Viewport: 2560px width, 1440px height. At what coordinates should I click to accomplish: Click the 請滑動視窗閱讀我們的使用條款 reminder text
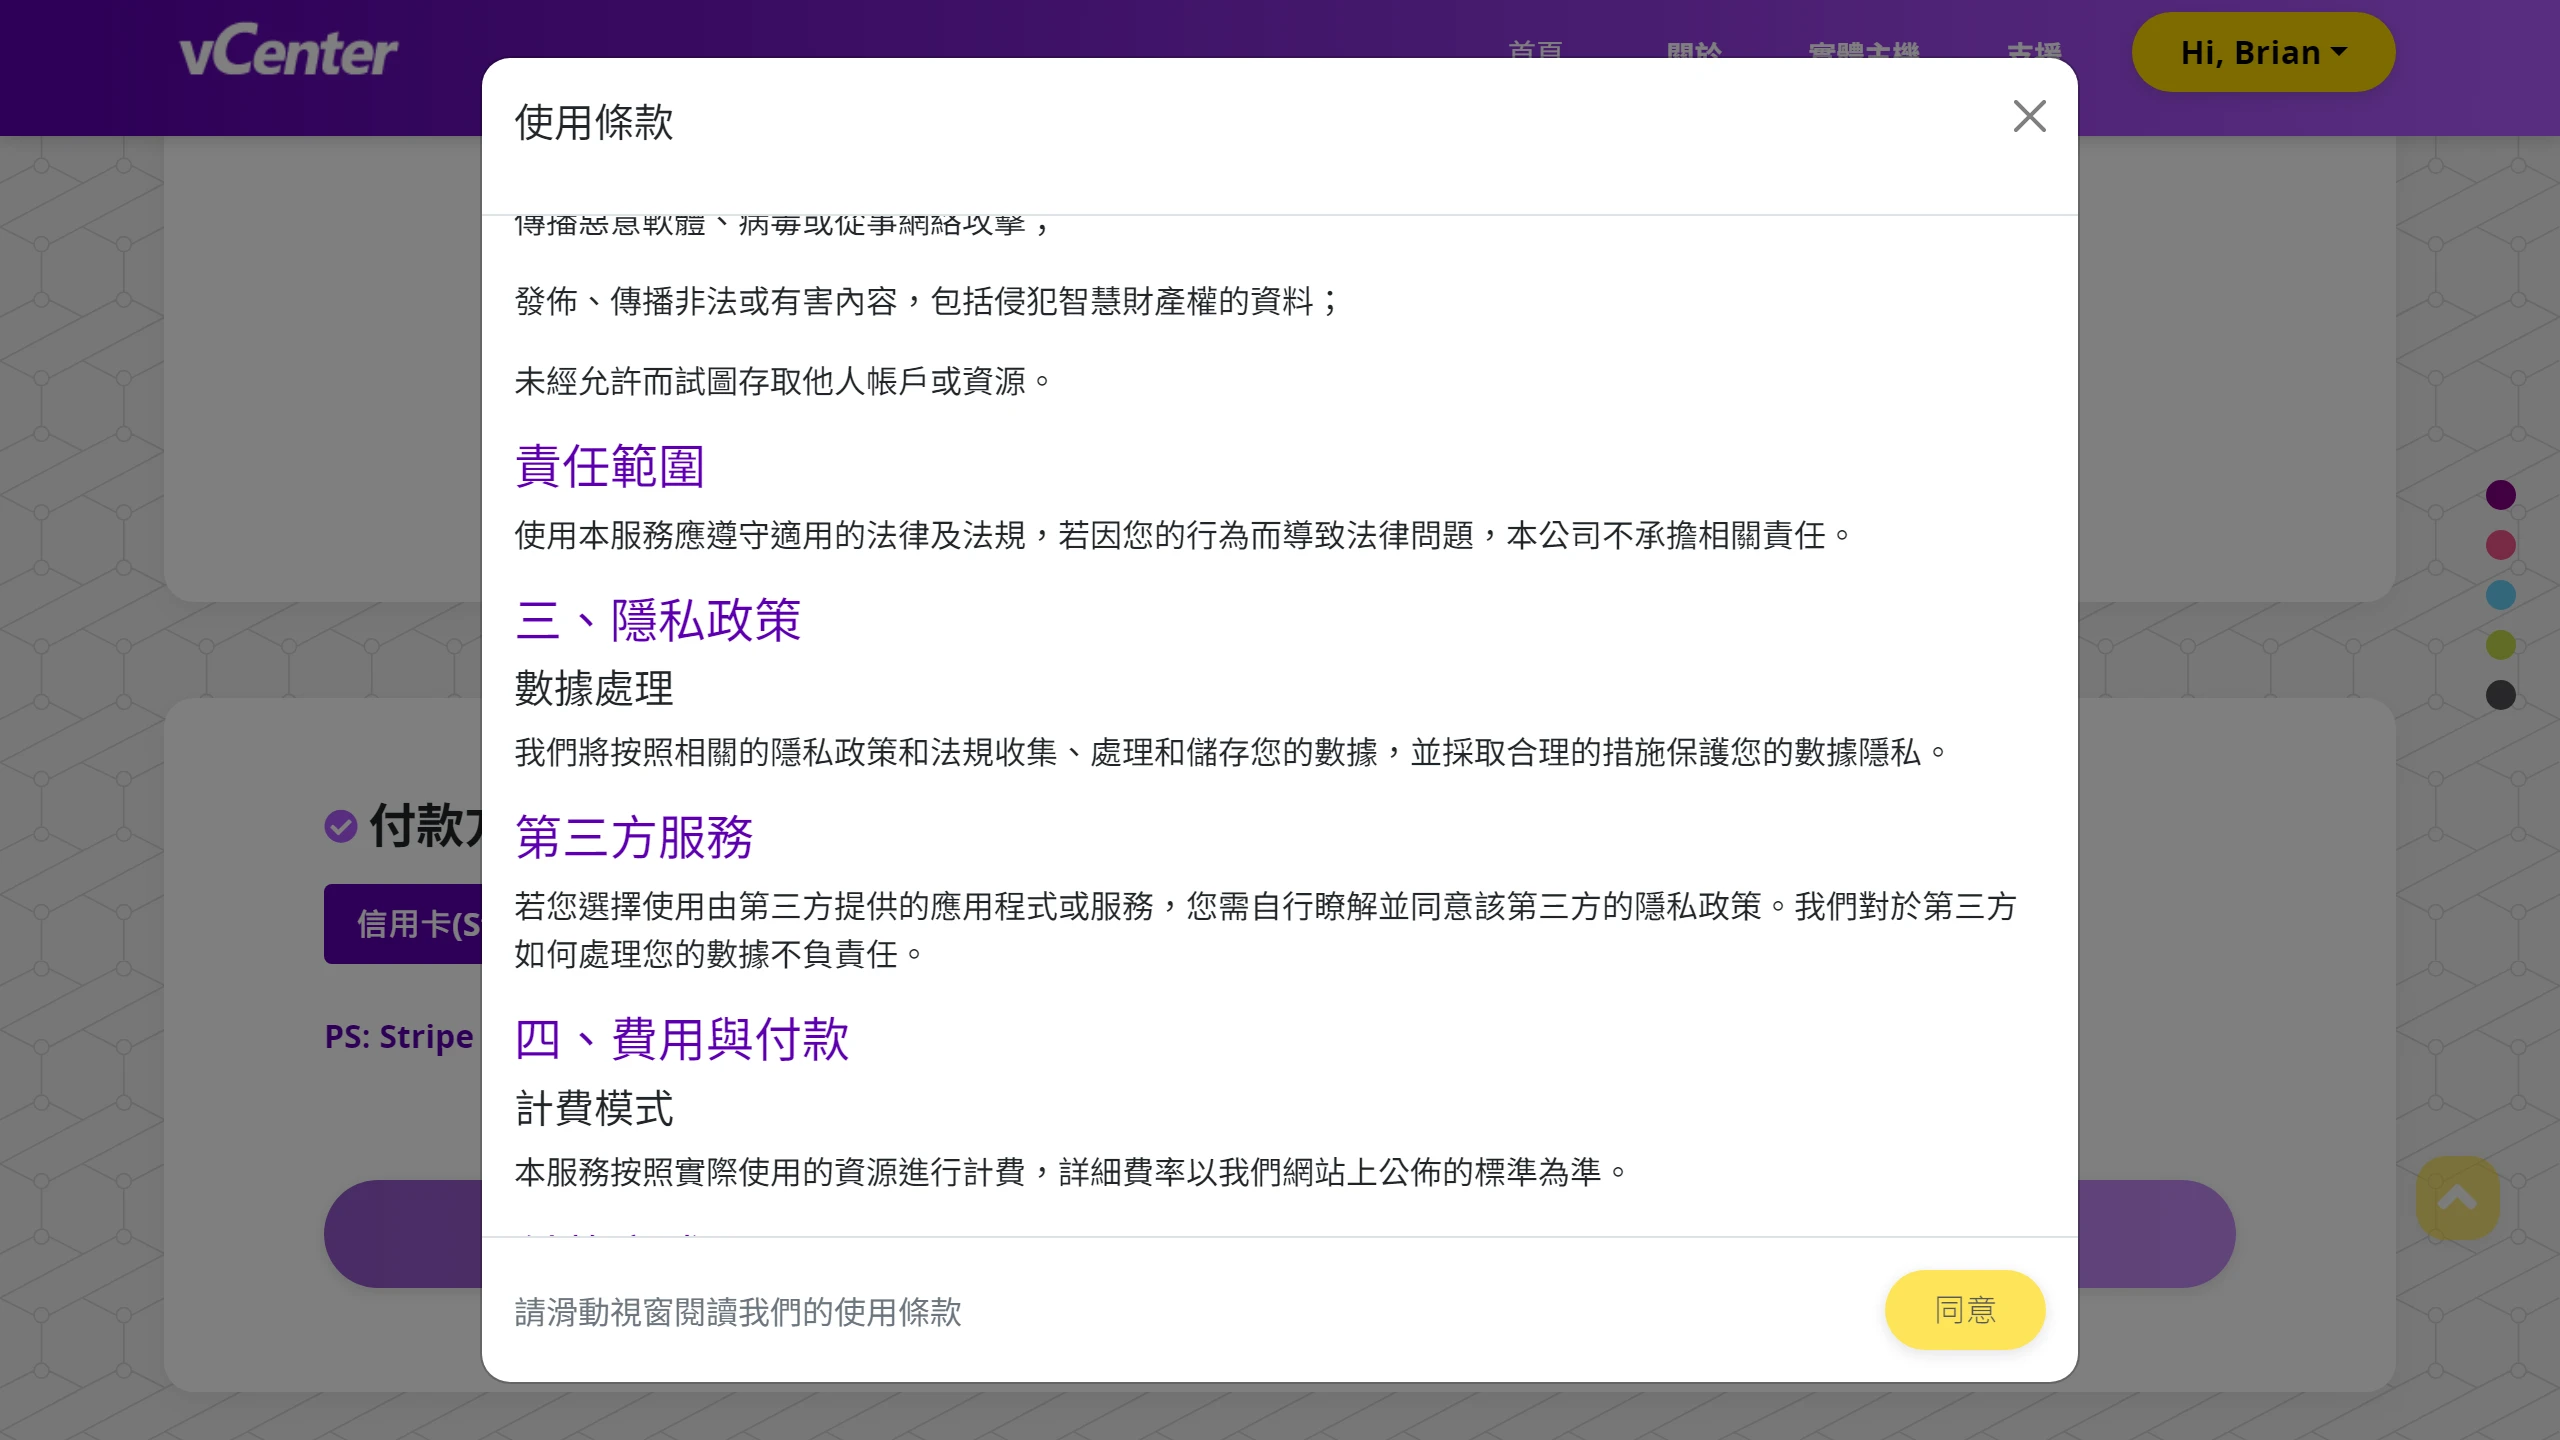(x=737, y=1312)
